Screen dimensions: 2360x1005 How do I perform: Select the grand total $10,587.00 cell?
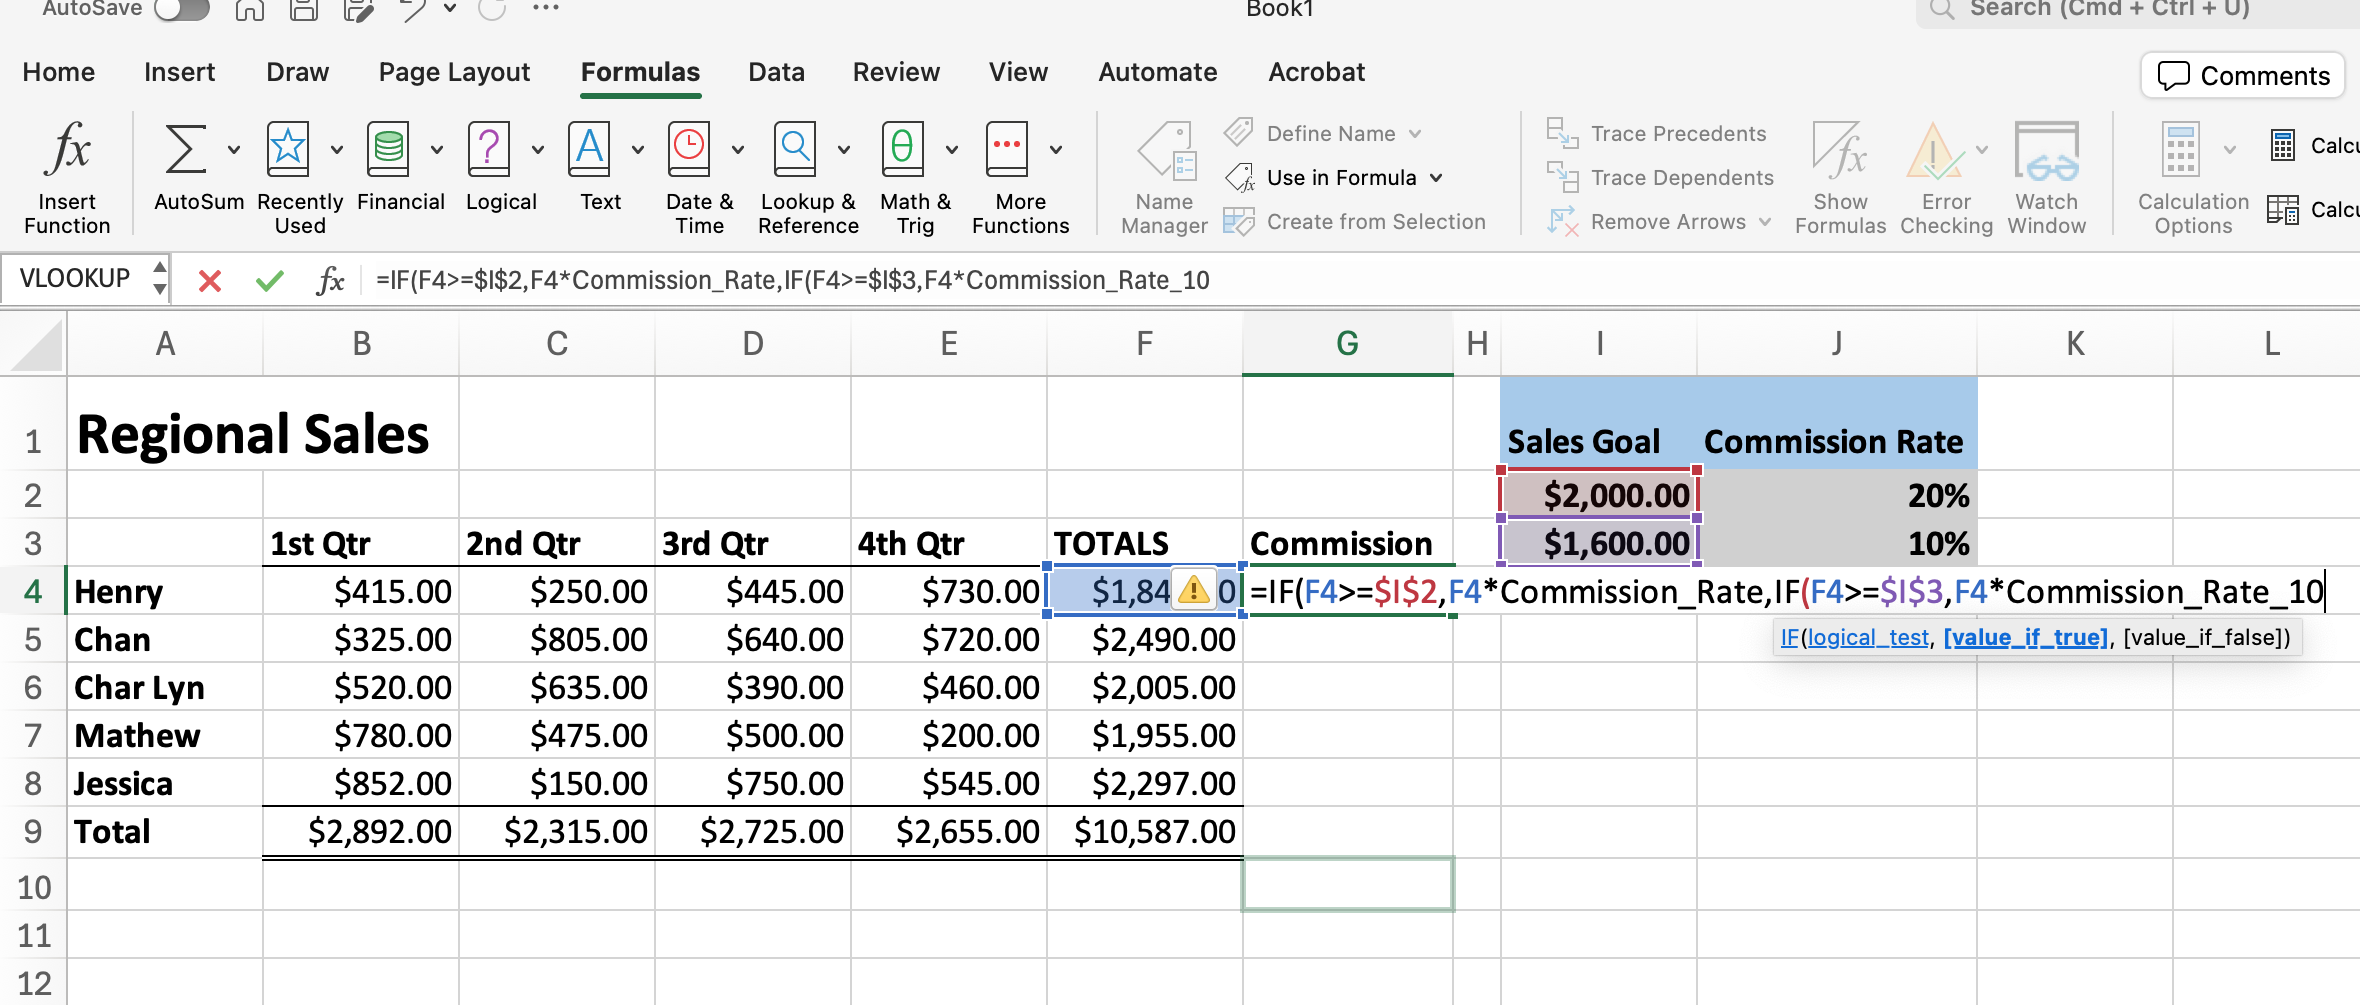click(x=1145, y=831)
